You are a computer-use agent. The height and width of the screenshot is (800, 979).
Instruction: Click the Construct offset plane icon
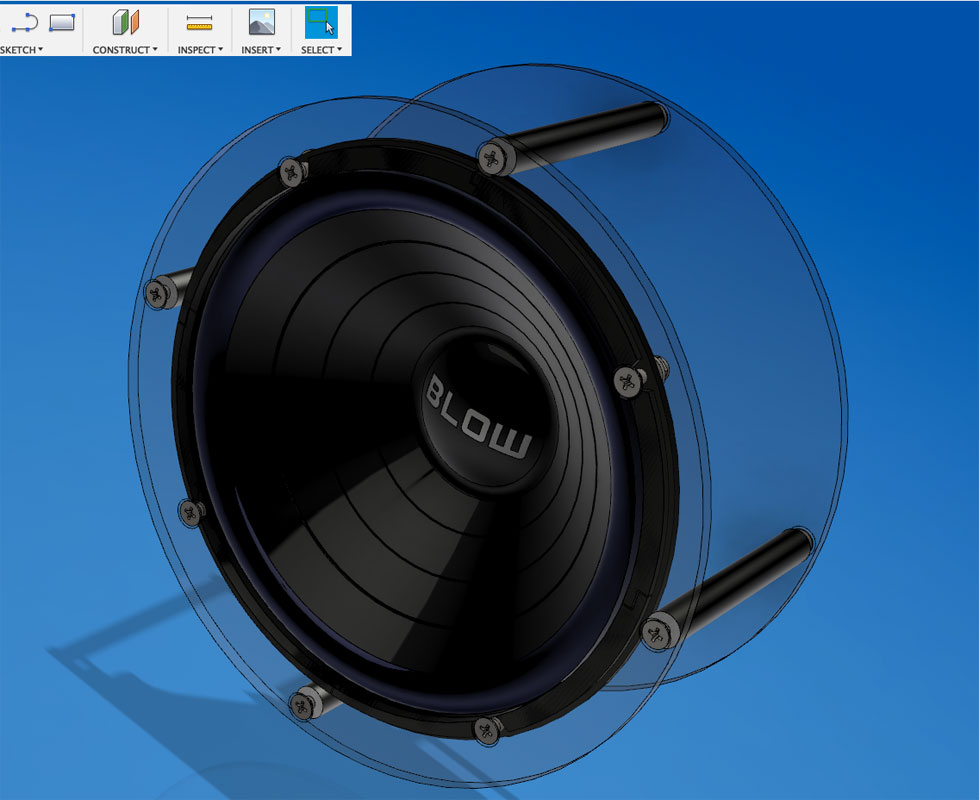(125, 22)
